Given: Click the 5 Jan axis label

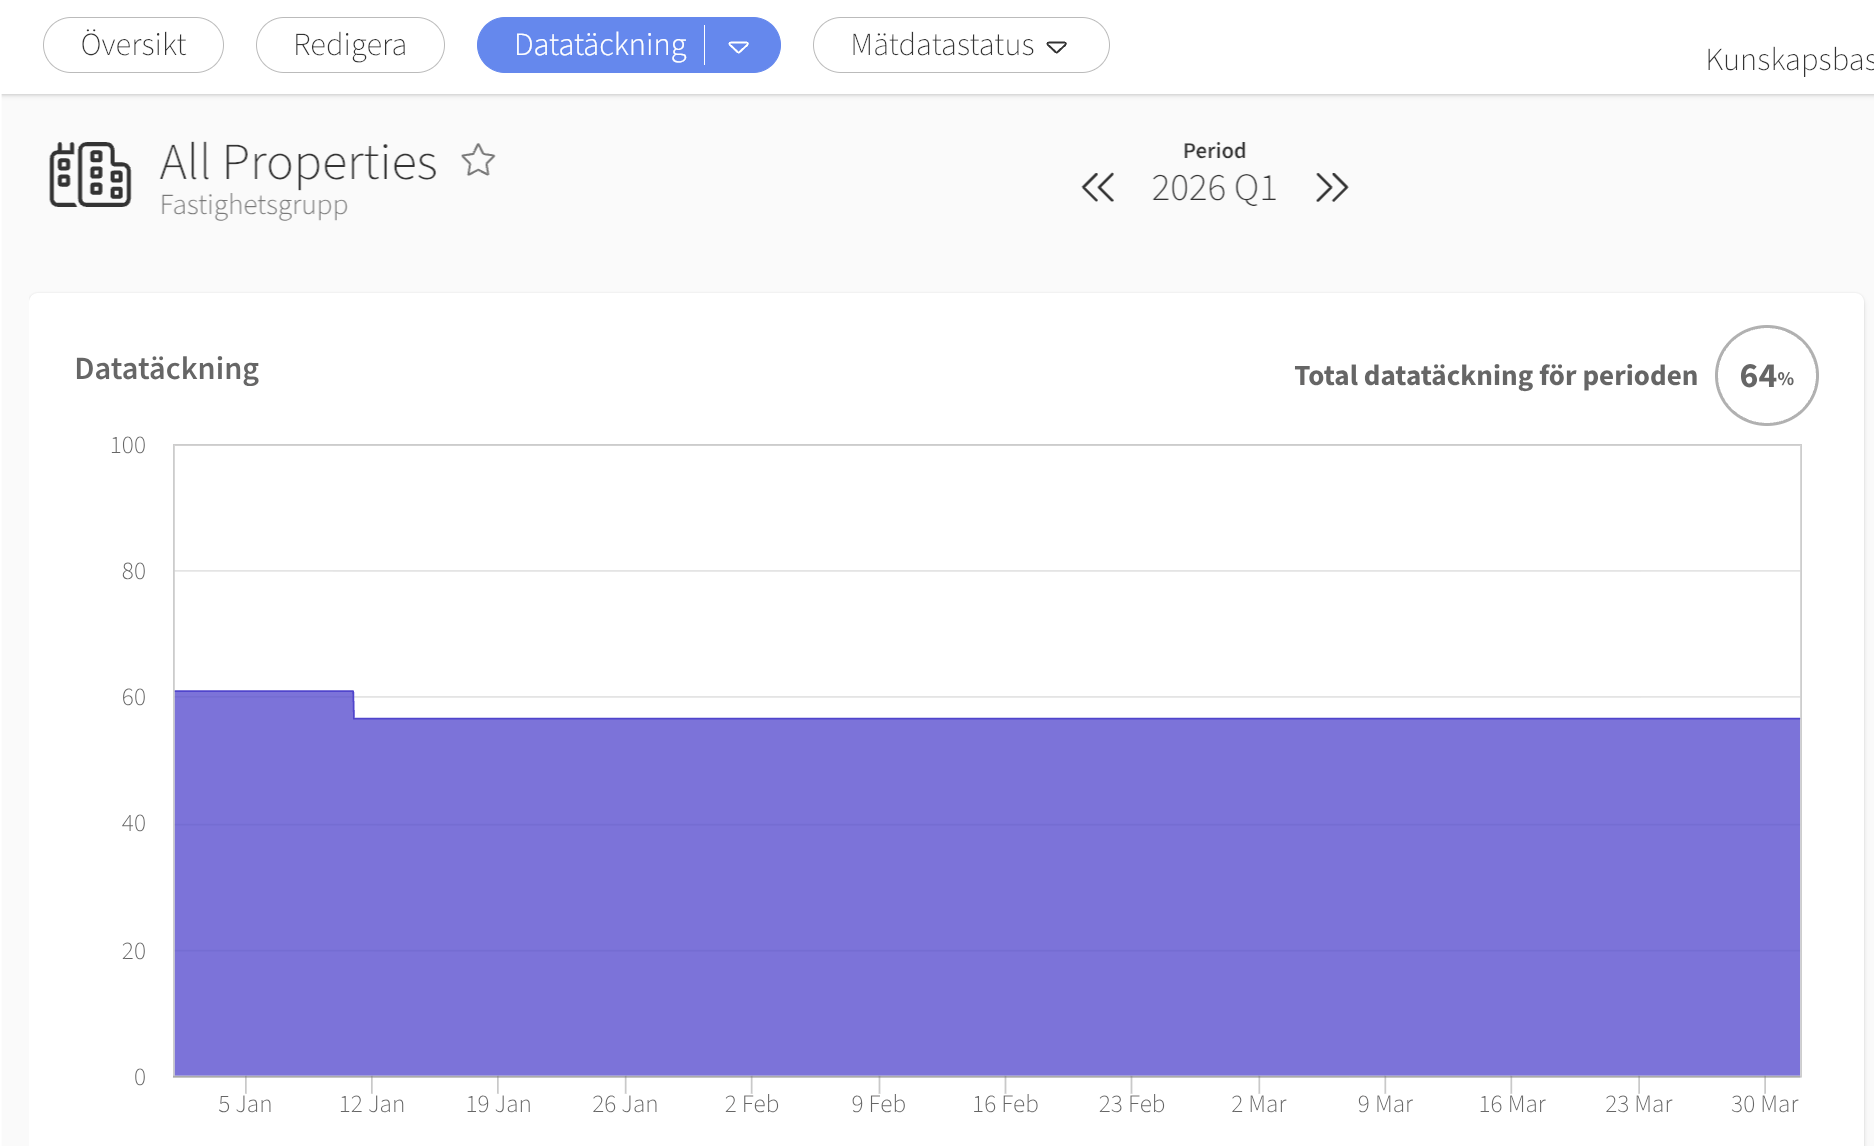Looking at the screenshot, I should [245, 1104].
